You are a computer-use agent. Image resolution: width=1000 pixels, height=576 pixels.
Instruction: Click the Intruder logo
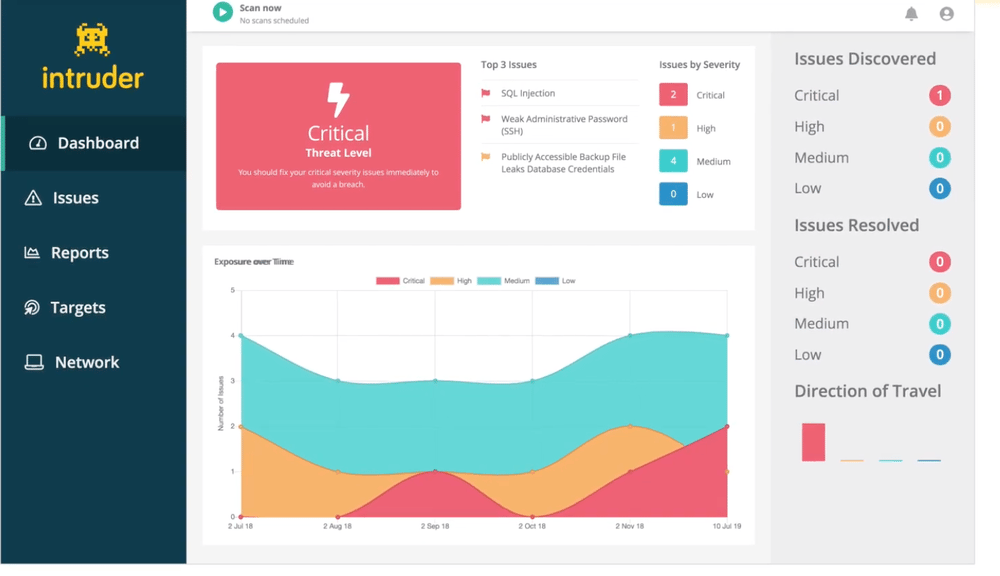[x=92, y=57]
